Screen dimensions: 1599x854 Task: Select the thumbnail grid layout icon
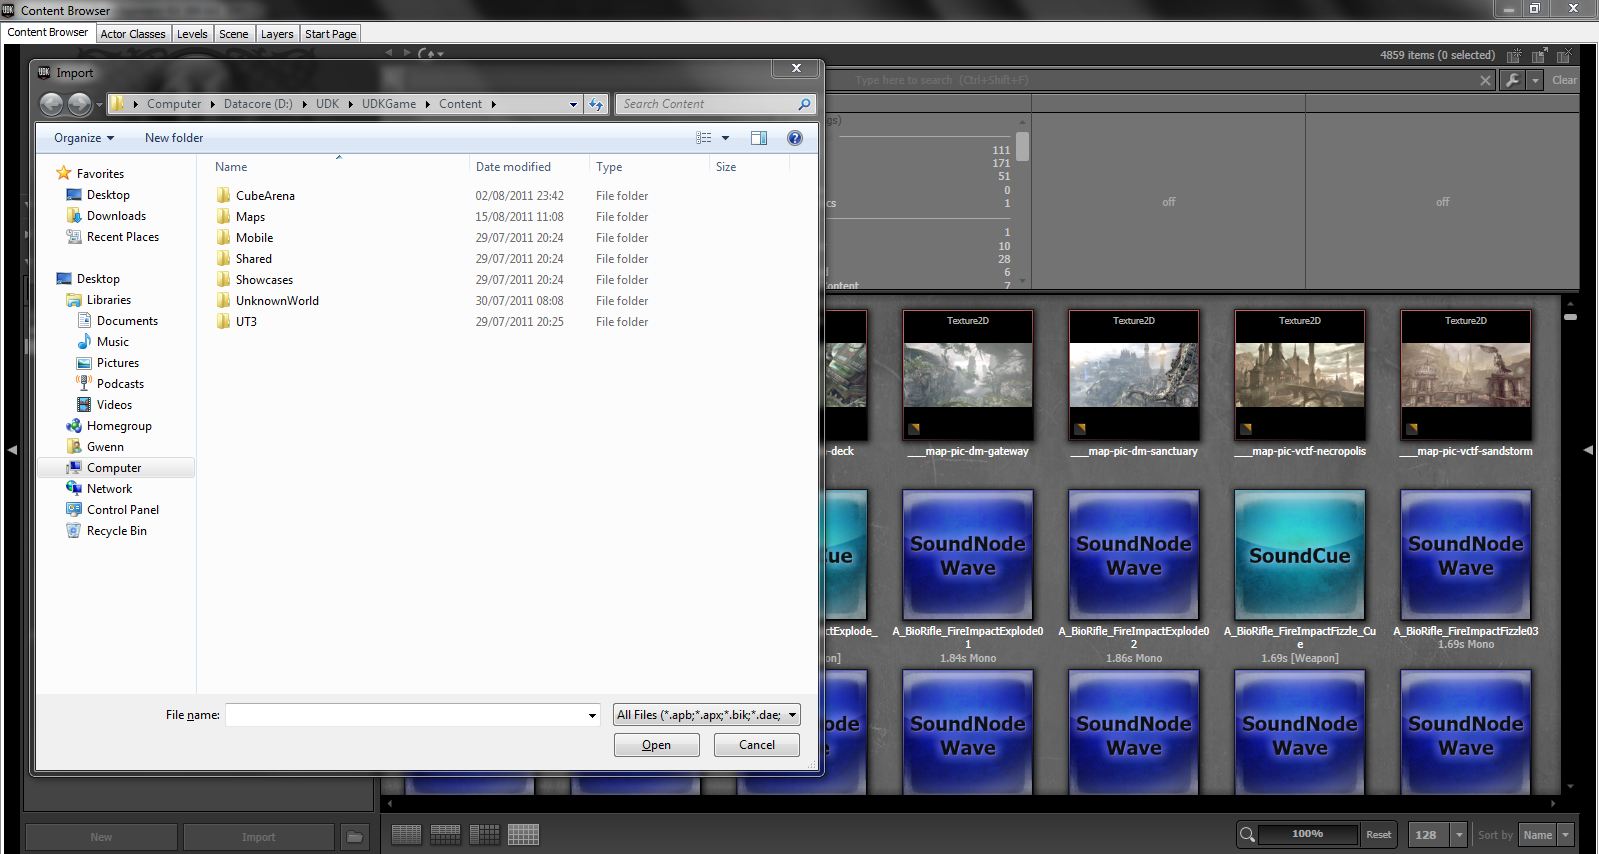coord(523,834)
